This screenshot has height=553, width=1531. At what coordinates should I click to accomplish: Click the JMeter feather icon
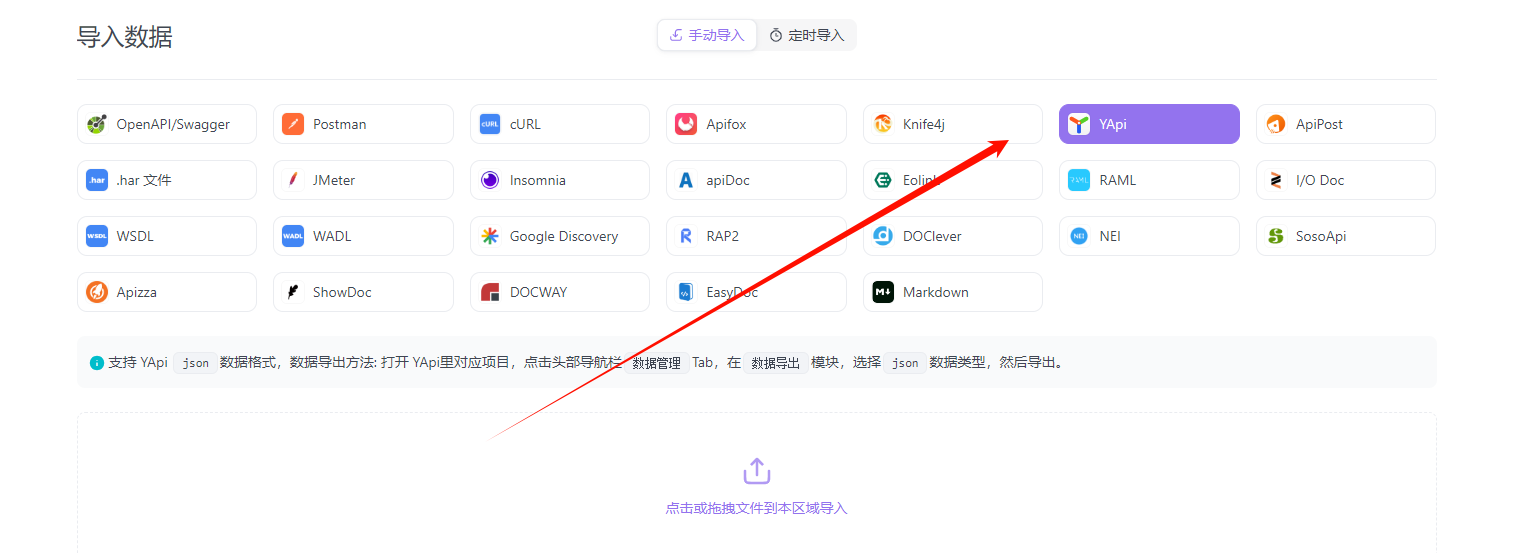pyautogui.click(x=293, y=180)
